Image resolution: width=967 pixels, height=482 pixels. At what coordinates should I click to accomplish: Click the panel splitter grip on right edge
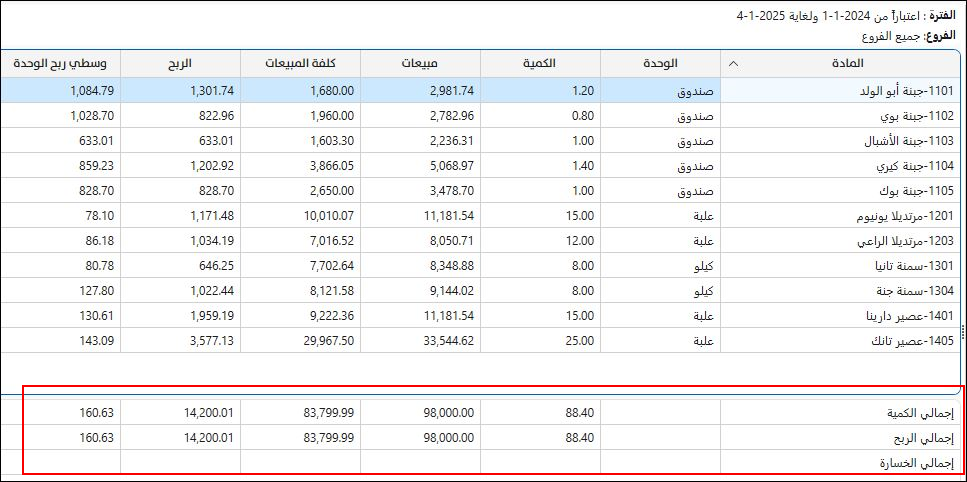click(963, 333)
